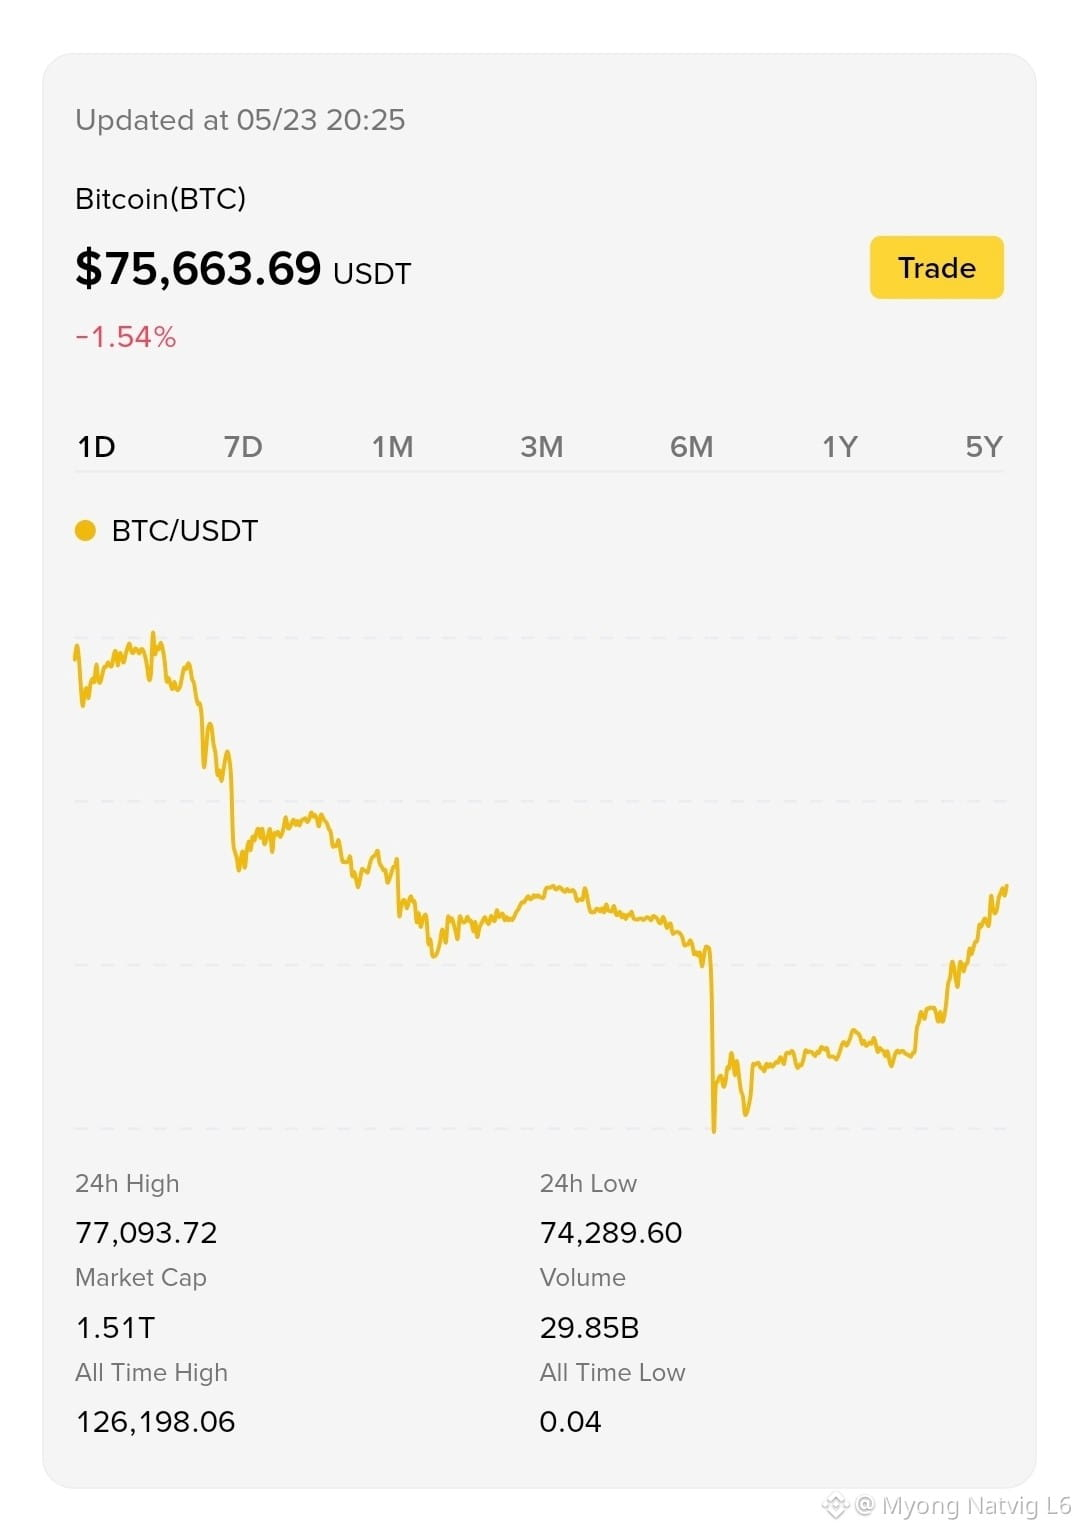Toggle the BTC/USDT legend label
This screenshot has height=1530, width=1079.
pos(185,531)
